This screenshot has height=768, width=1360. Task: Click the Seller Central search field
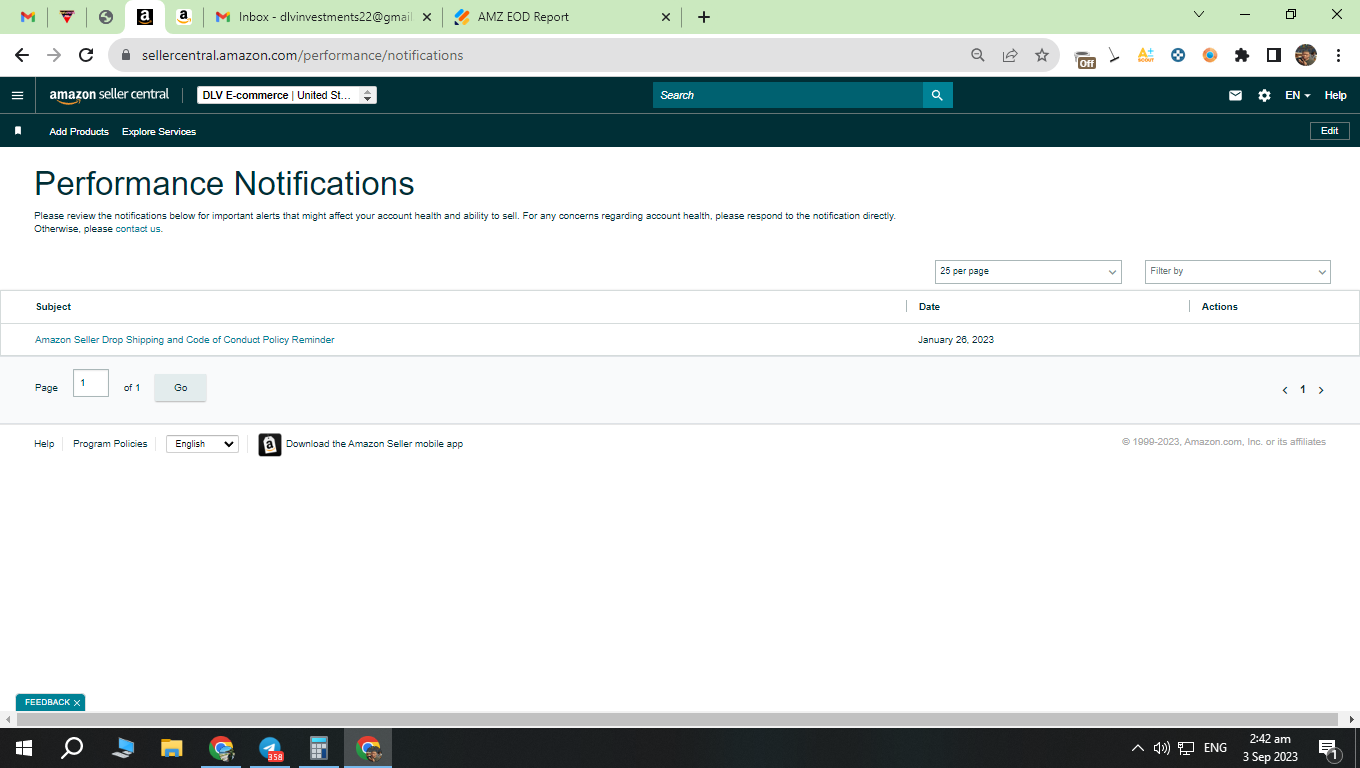pos(788,95)
